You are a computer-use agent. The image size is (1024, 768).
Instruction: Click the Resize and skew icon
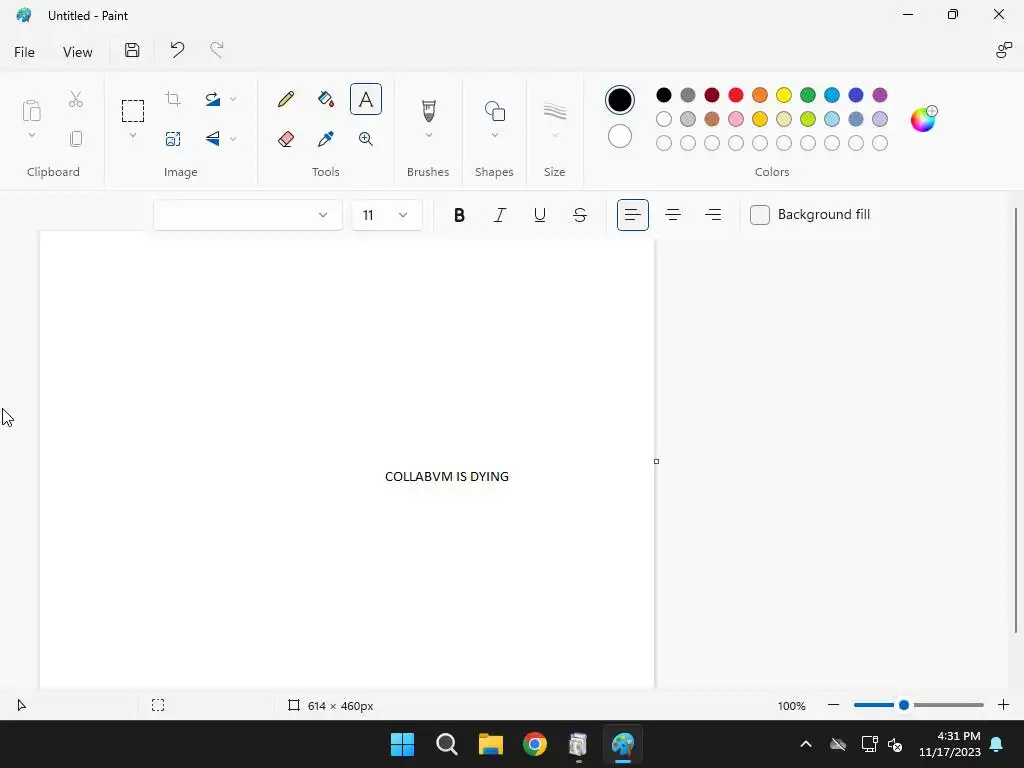pyautogui.click(x=173, y=138)
